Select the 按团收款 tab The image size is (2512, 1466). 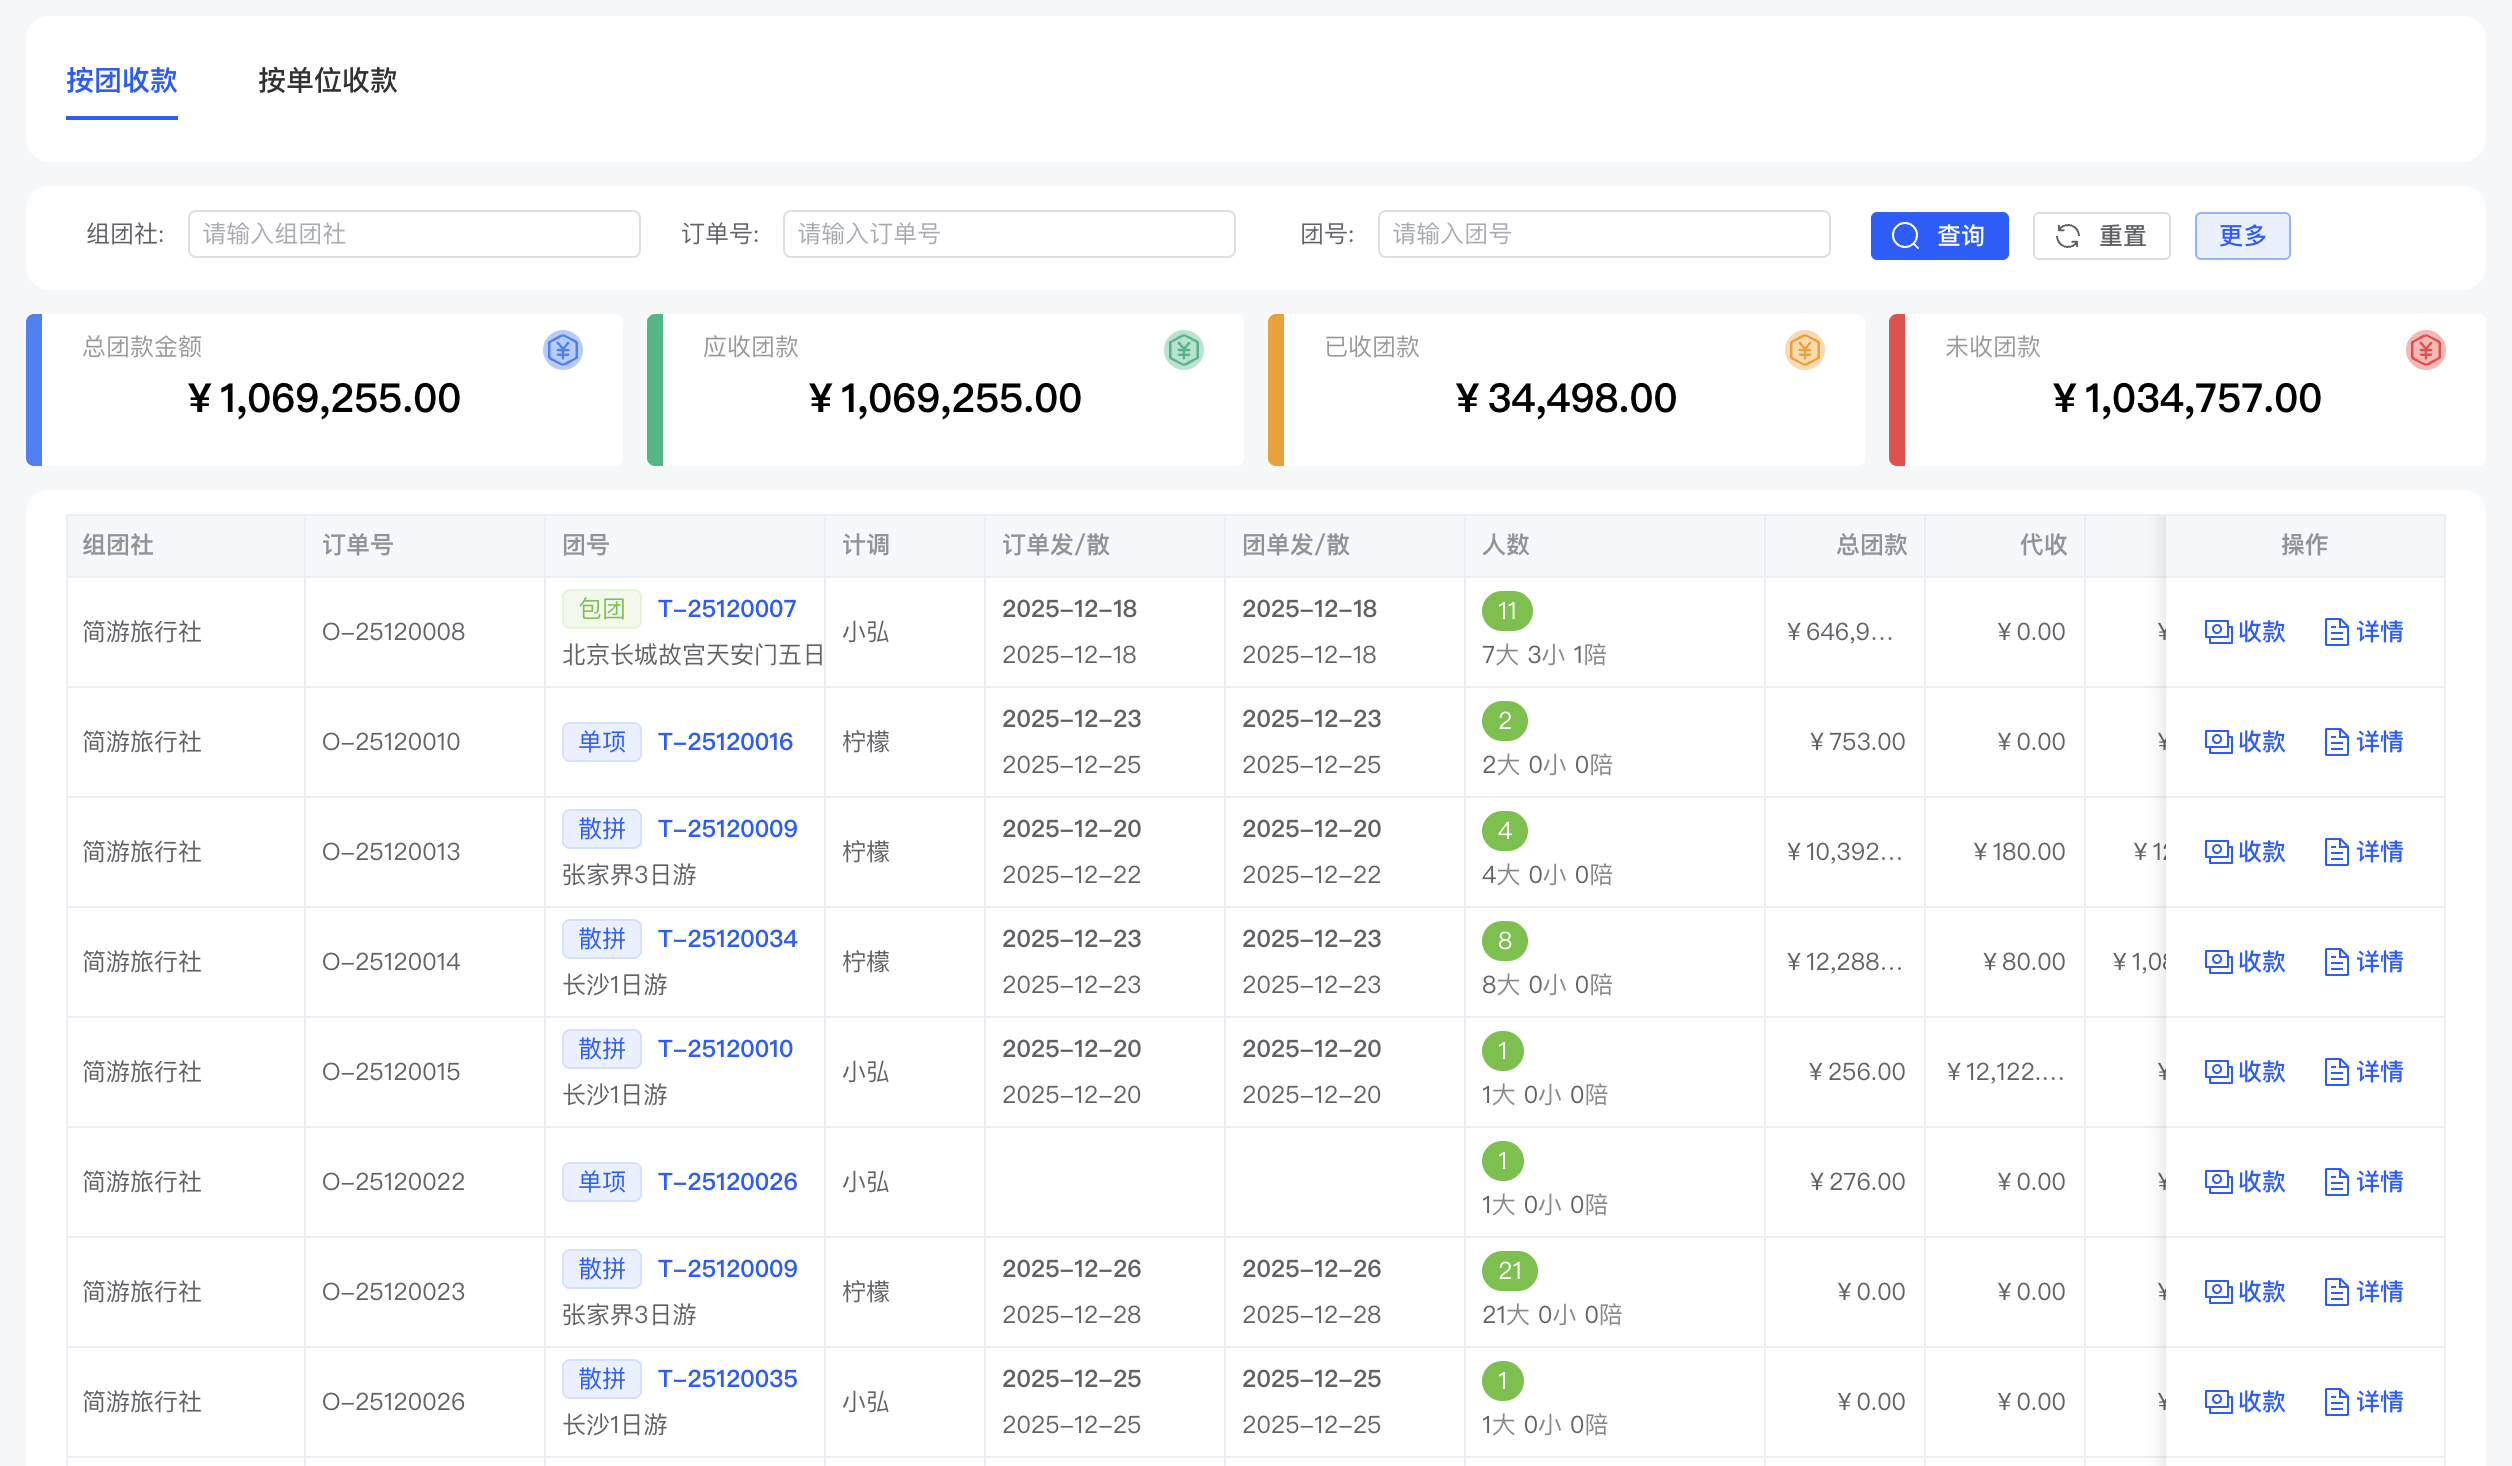tap(122, 80)
